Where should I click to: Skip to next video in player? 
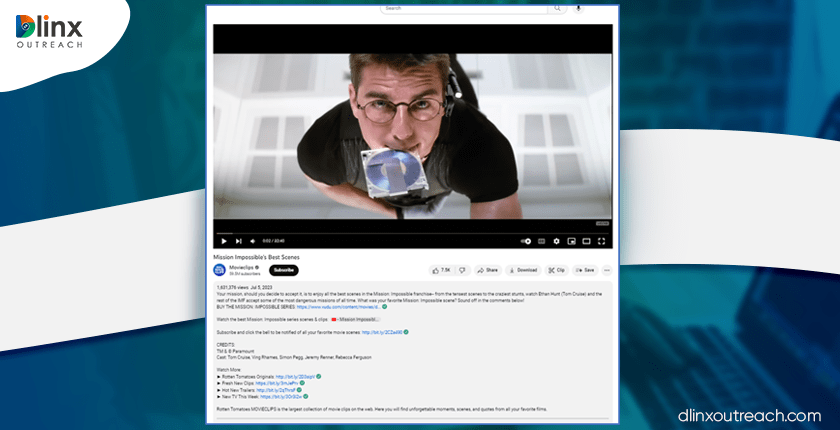point(238,242)
